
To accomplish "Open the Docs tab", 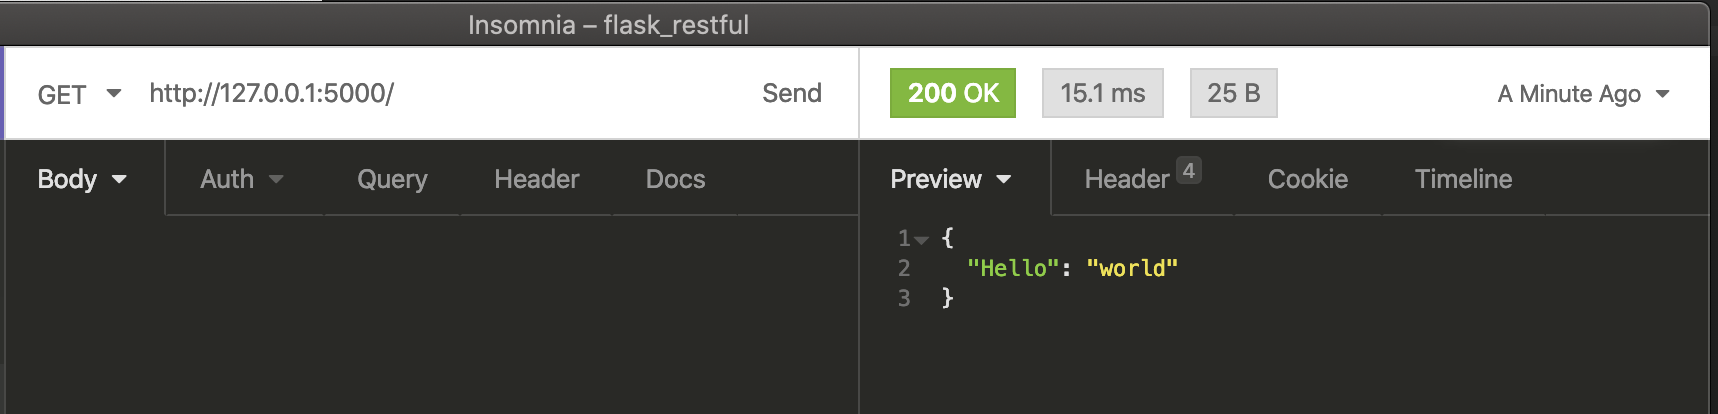I will (675, 179).
